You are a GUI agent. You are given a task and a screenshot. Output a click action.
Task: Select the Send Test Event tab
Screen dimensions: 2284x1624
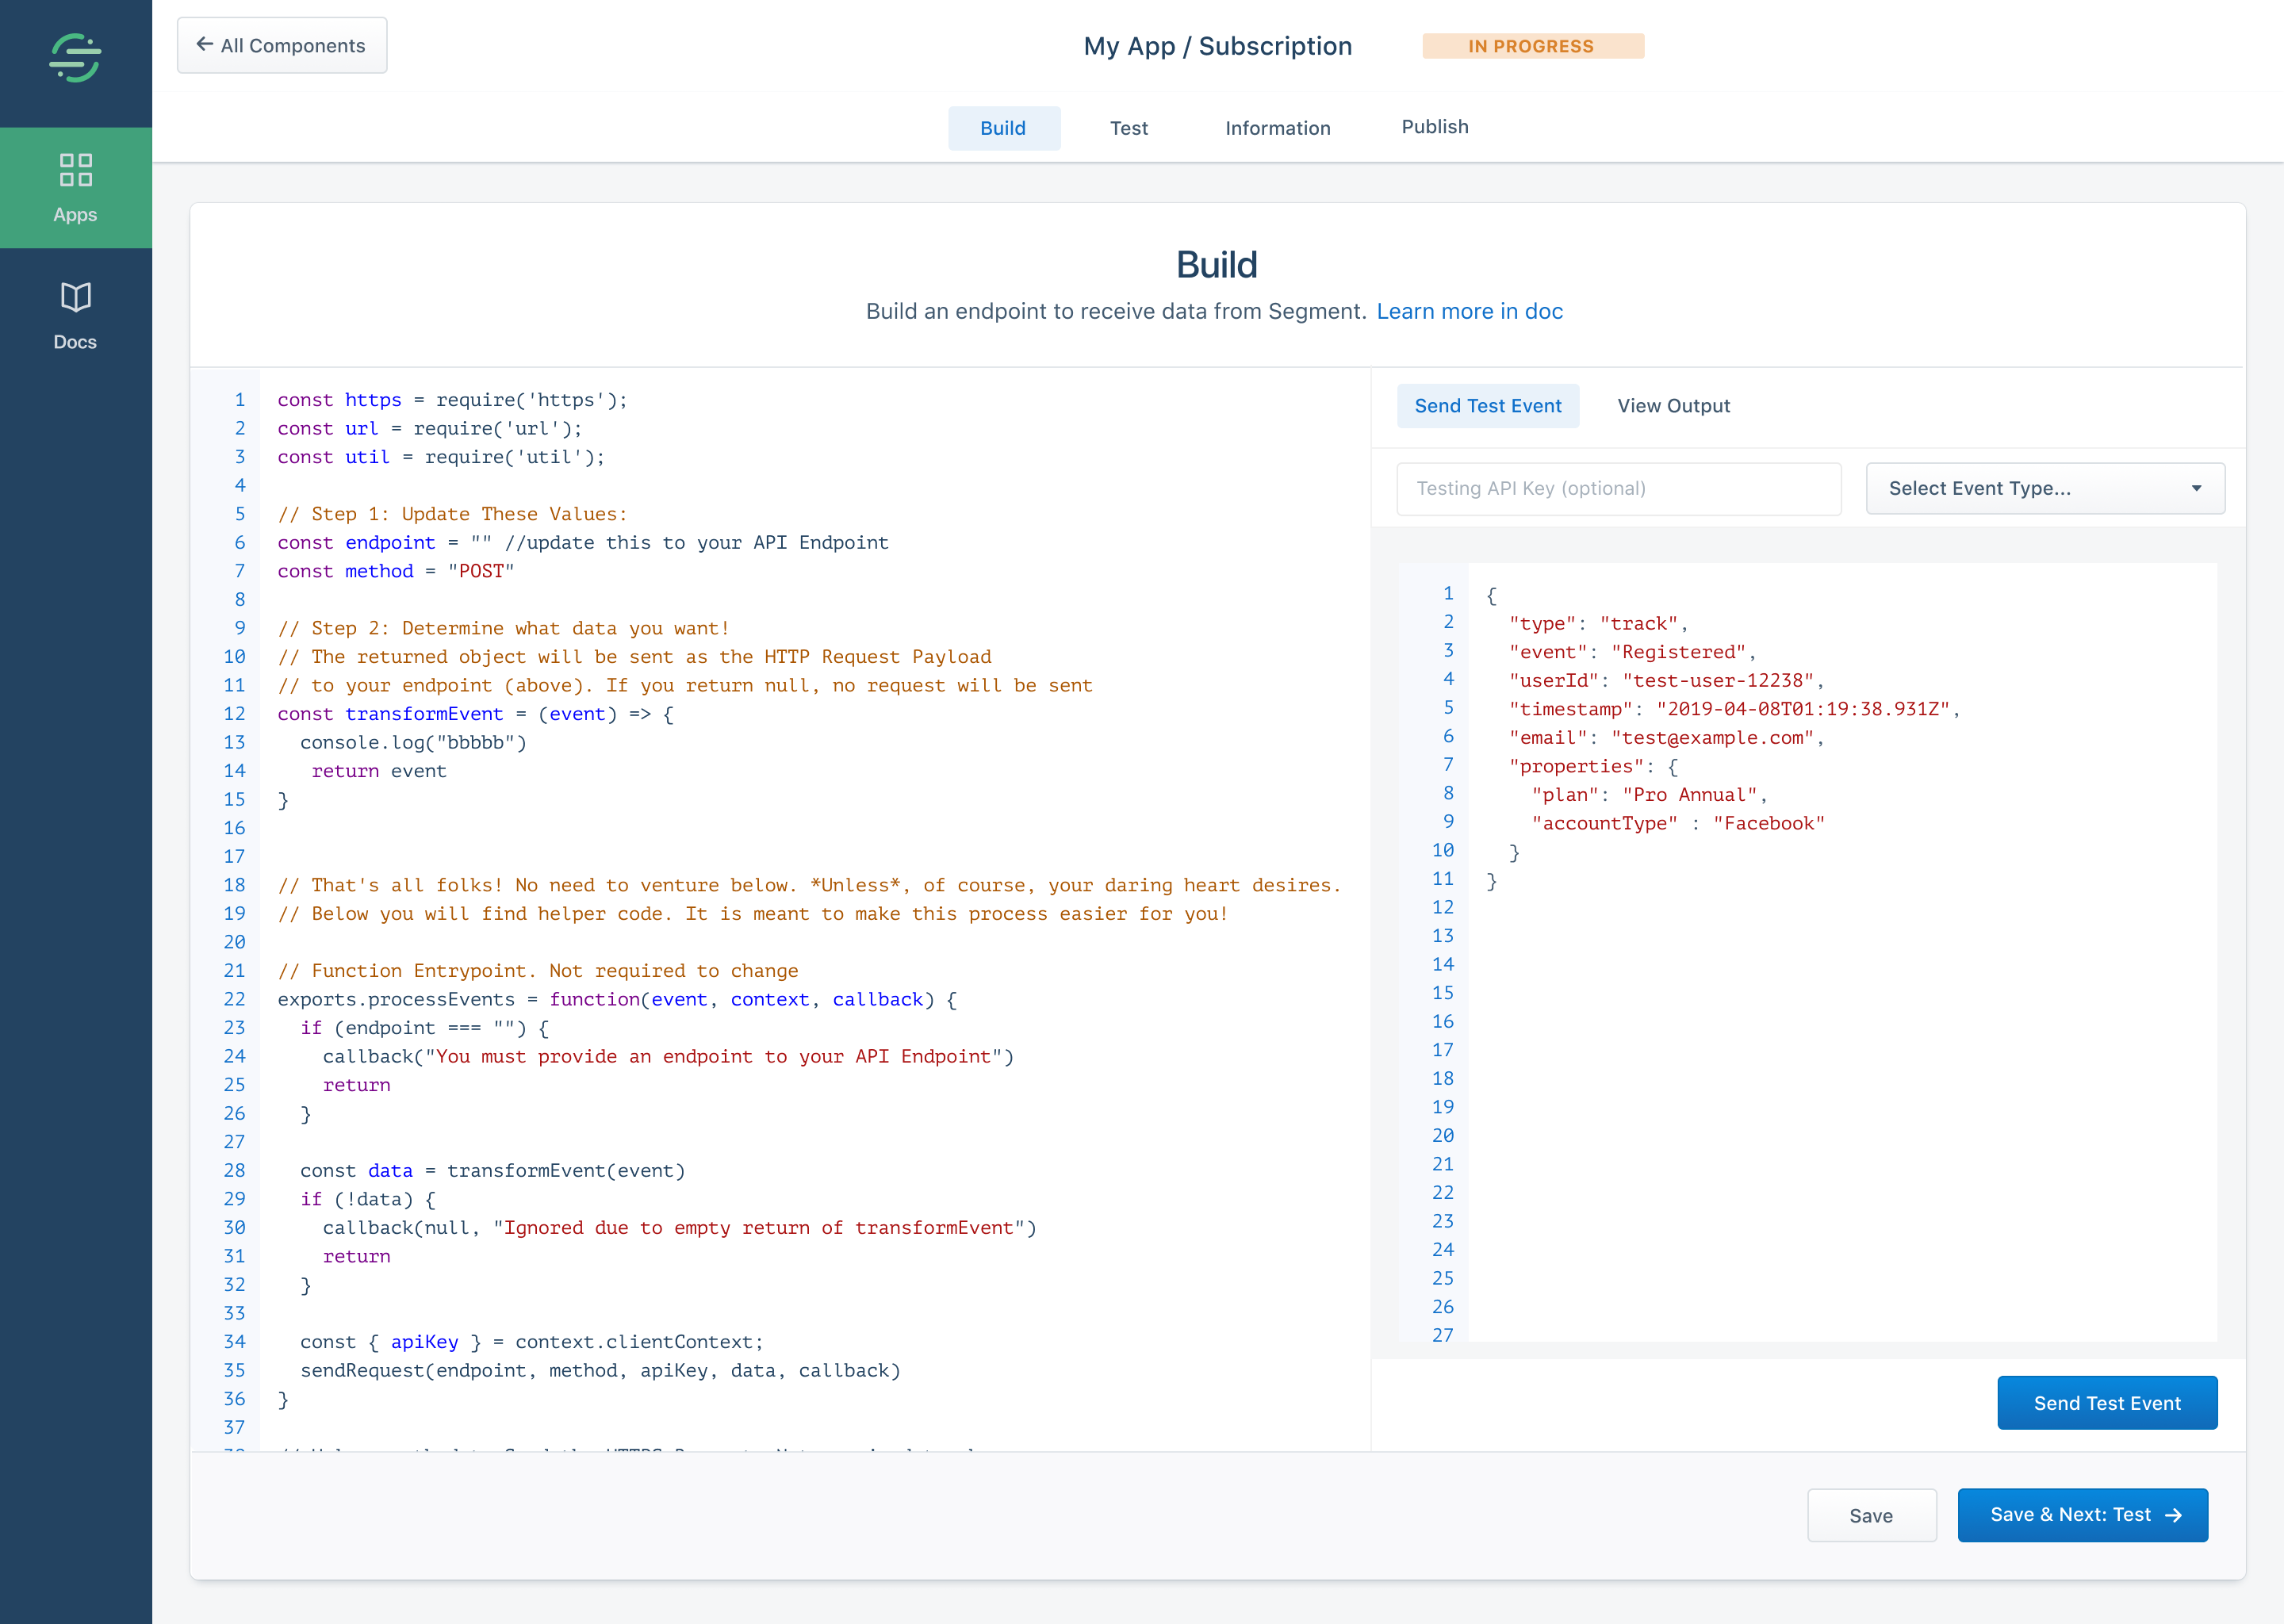(1487, 406)
